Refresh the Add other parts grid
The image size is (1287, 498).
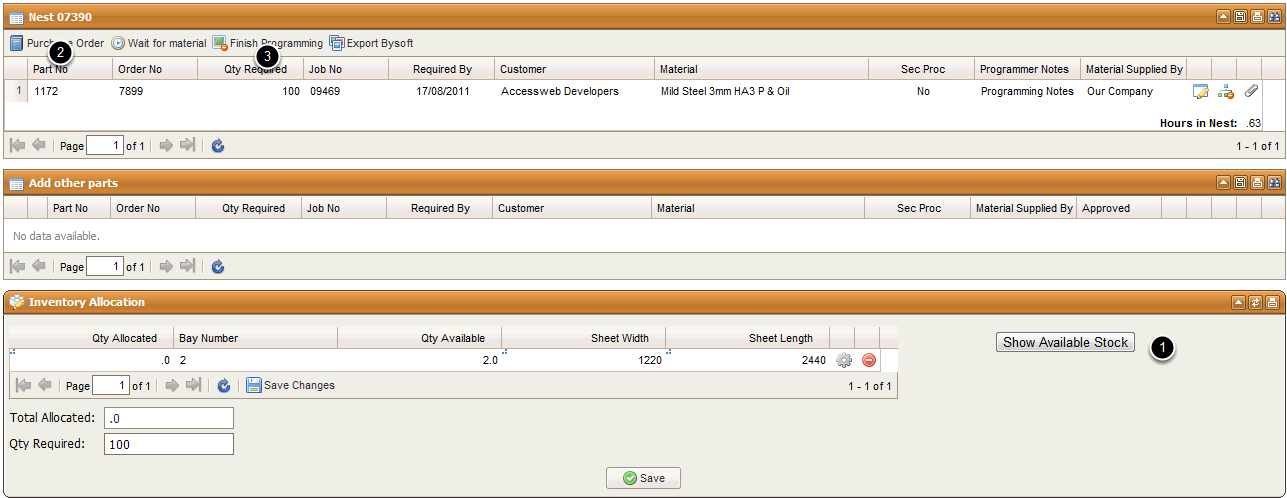point(218,267)
